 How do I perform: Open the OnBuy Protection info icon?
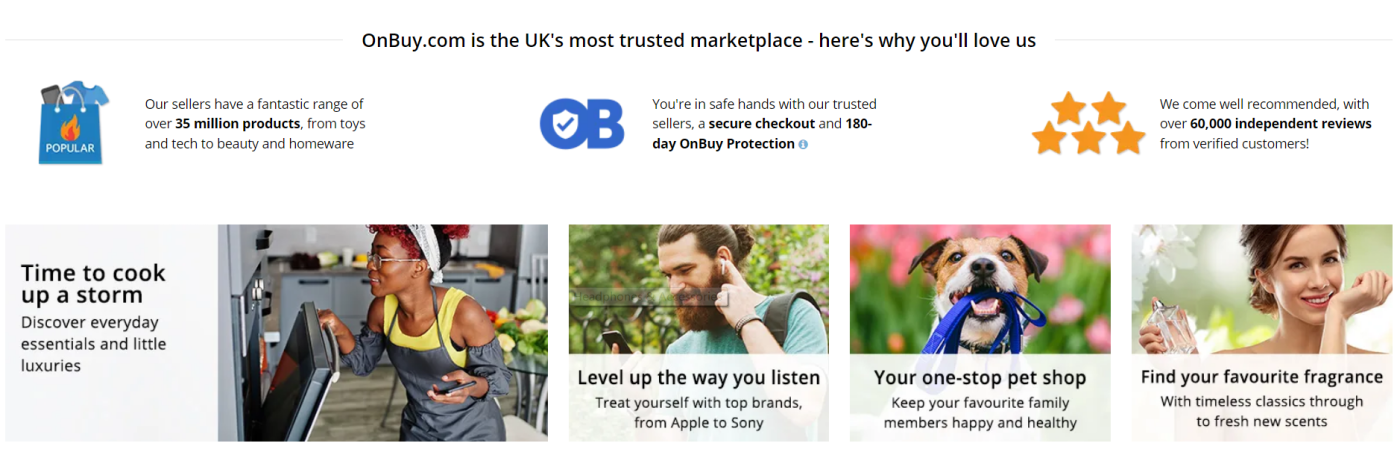[x=803, y=144]
